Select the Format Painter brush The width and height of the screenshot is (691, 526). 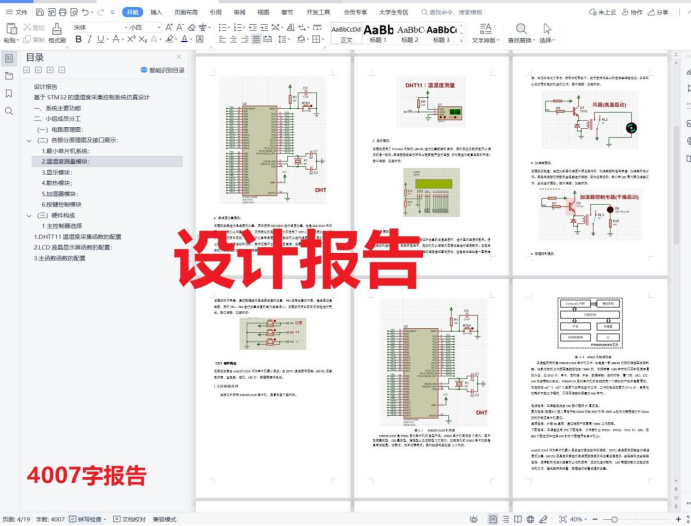pos(57,29)
